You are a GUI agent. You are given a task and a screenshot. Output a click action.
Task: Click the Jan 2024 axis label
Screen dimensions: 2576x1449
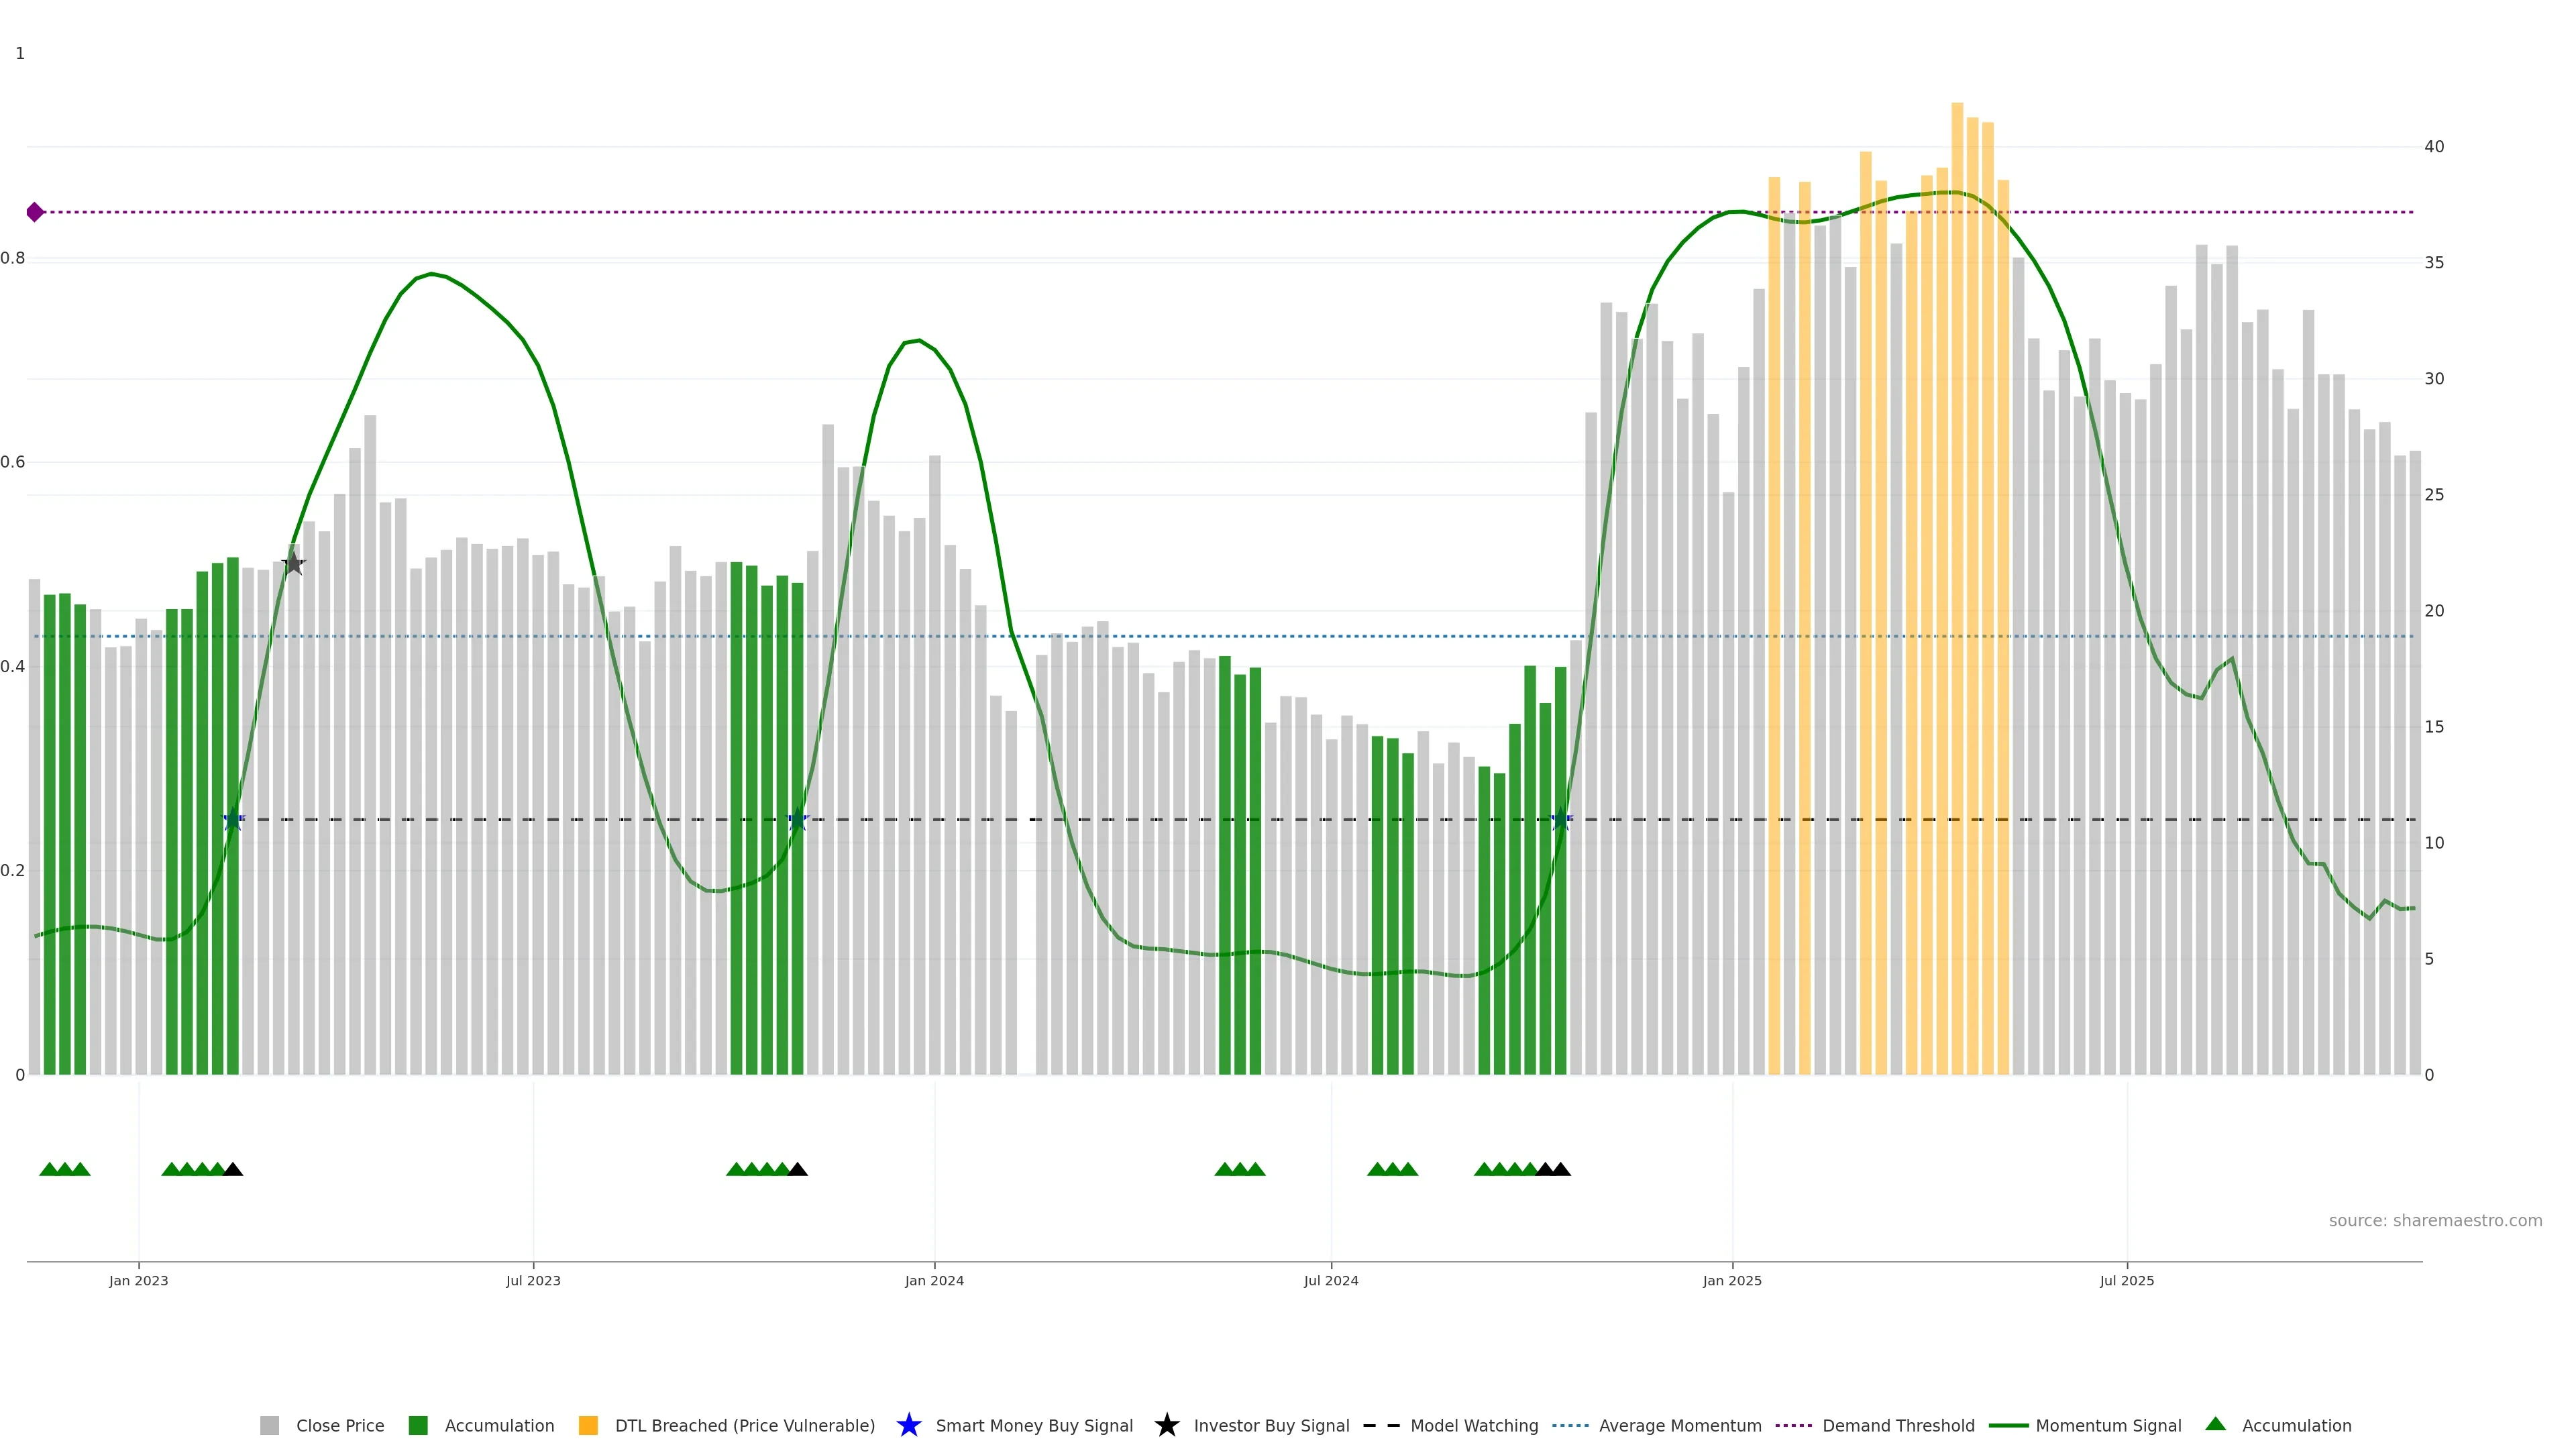(934, 1280)
